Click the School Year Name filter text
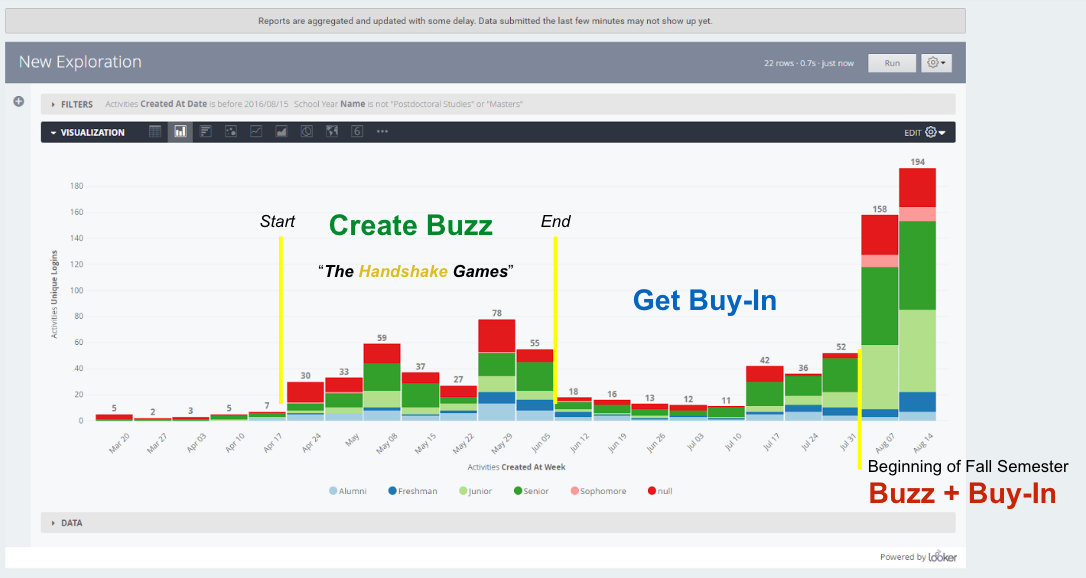 point(408,105)
